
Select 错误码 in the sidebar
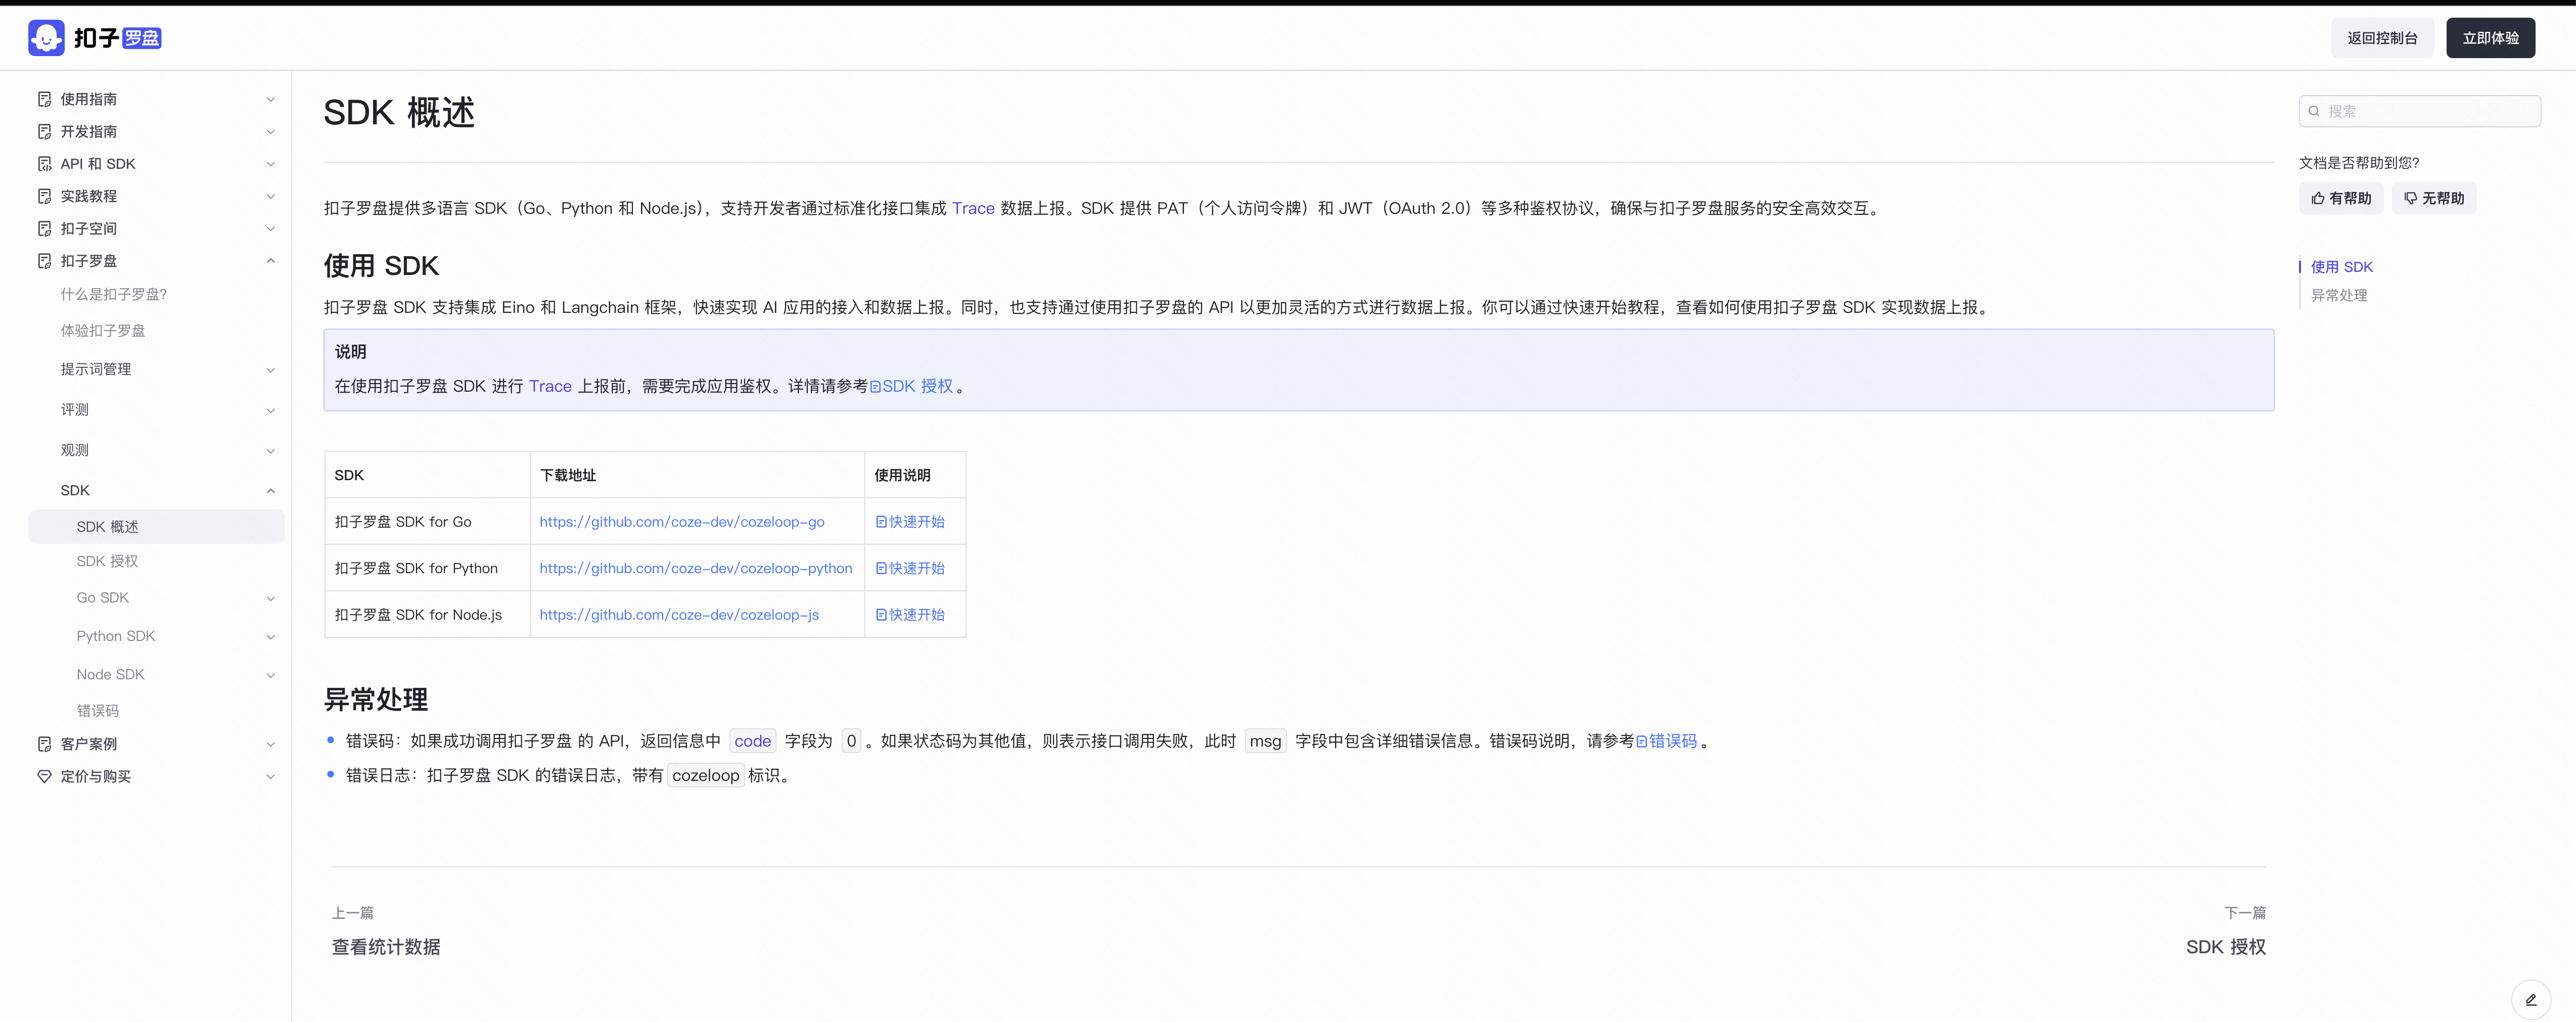(x=97, y=711)
